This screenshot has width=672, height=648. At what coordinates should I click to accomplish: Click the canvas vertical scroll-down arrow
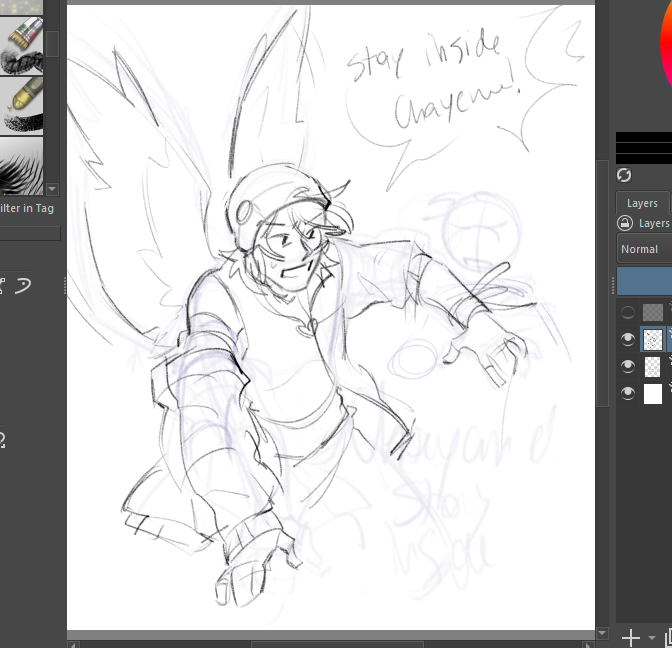(x=602, y=633)
